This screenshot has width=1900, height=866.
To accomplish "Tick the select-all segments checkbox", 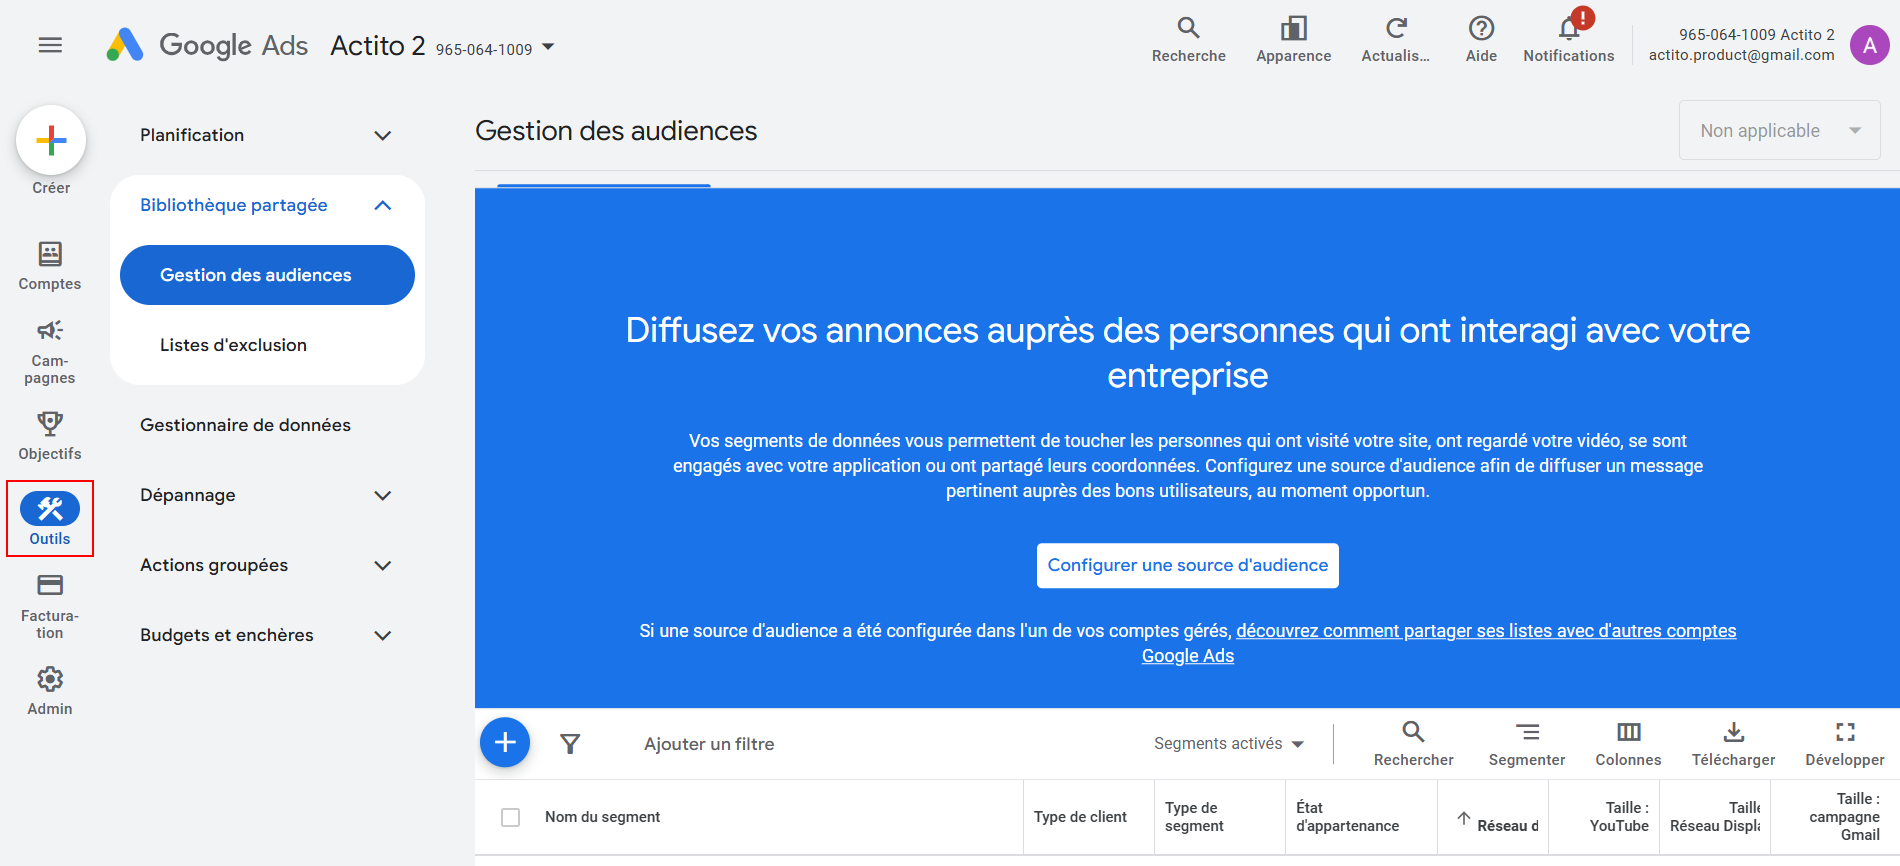I will [510, 817].
